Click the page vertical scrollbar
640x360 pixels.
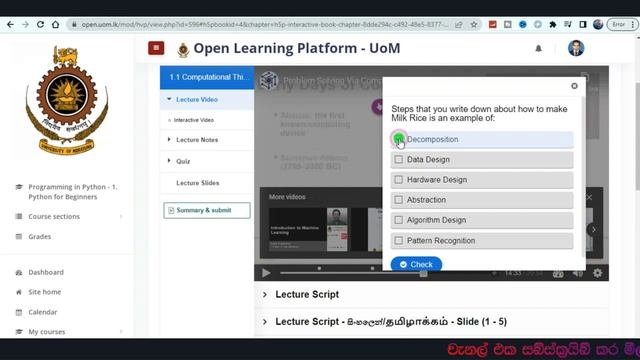638,136
